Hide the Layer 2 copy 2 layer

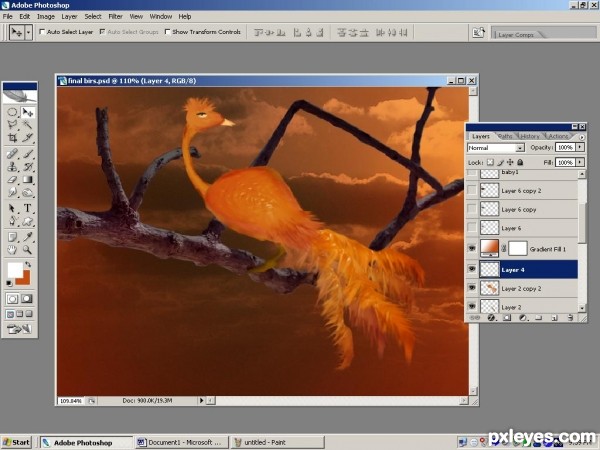click(x=472, y=288)
